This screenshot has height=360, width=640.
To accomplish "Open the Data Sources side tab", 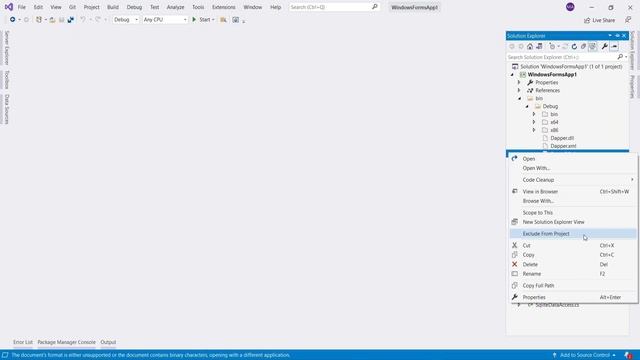I will [x=7, y=109].
